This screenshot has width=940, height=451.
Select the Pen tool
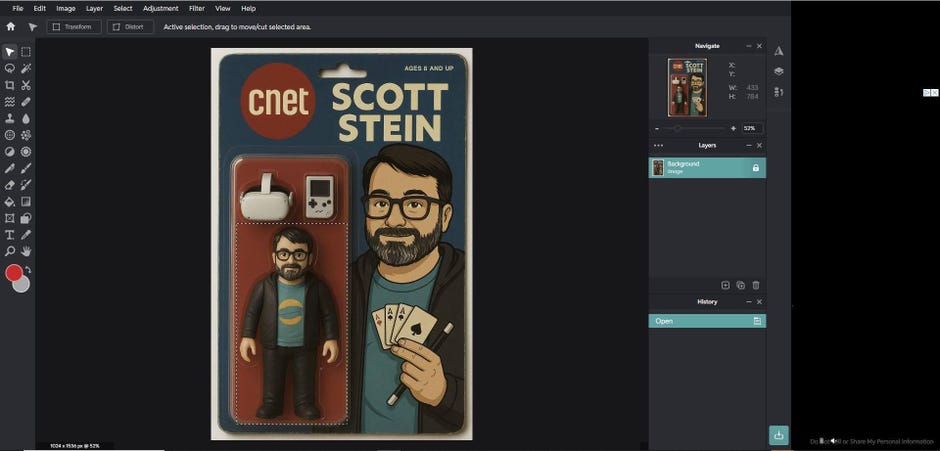10,169
